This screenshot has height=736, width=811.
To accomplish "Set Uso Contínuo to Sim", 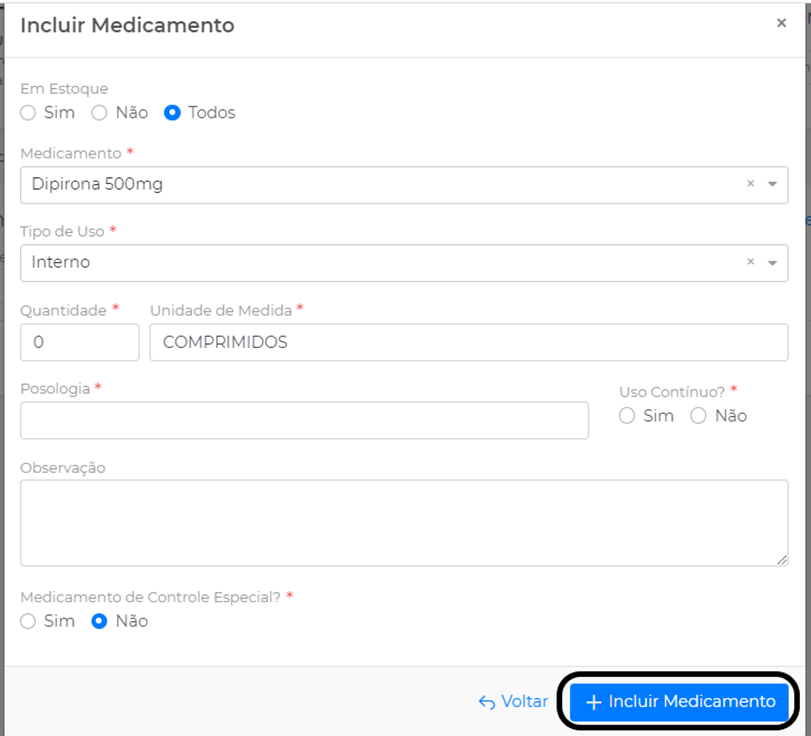I will pyautogui.click(x=627, y=416).
